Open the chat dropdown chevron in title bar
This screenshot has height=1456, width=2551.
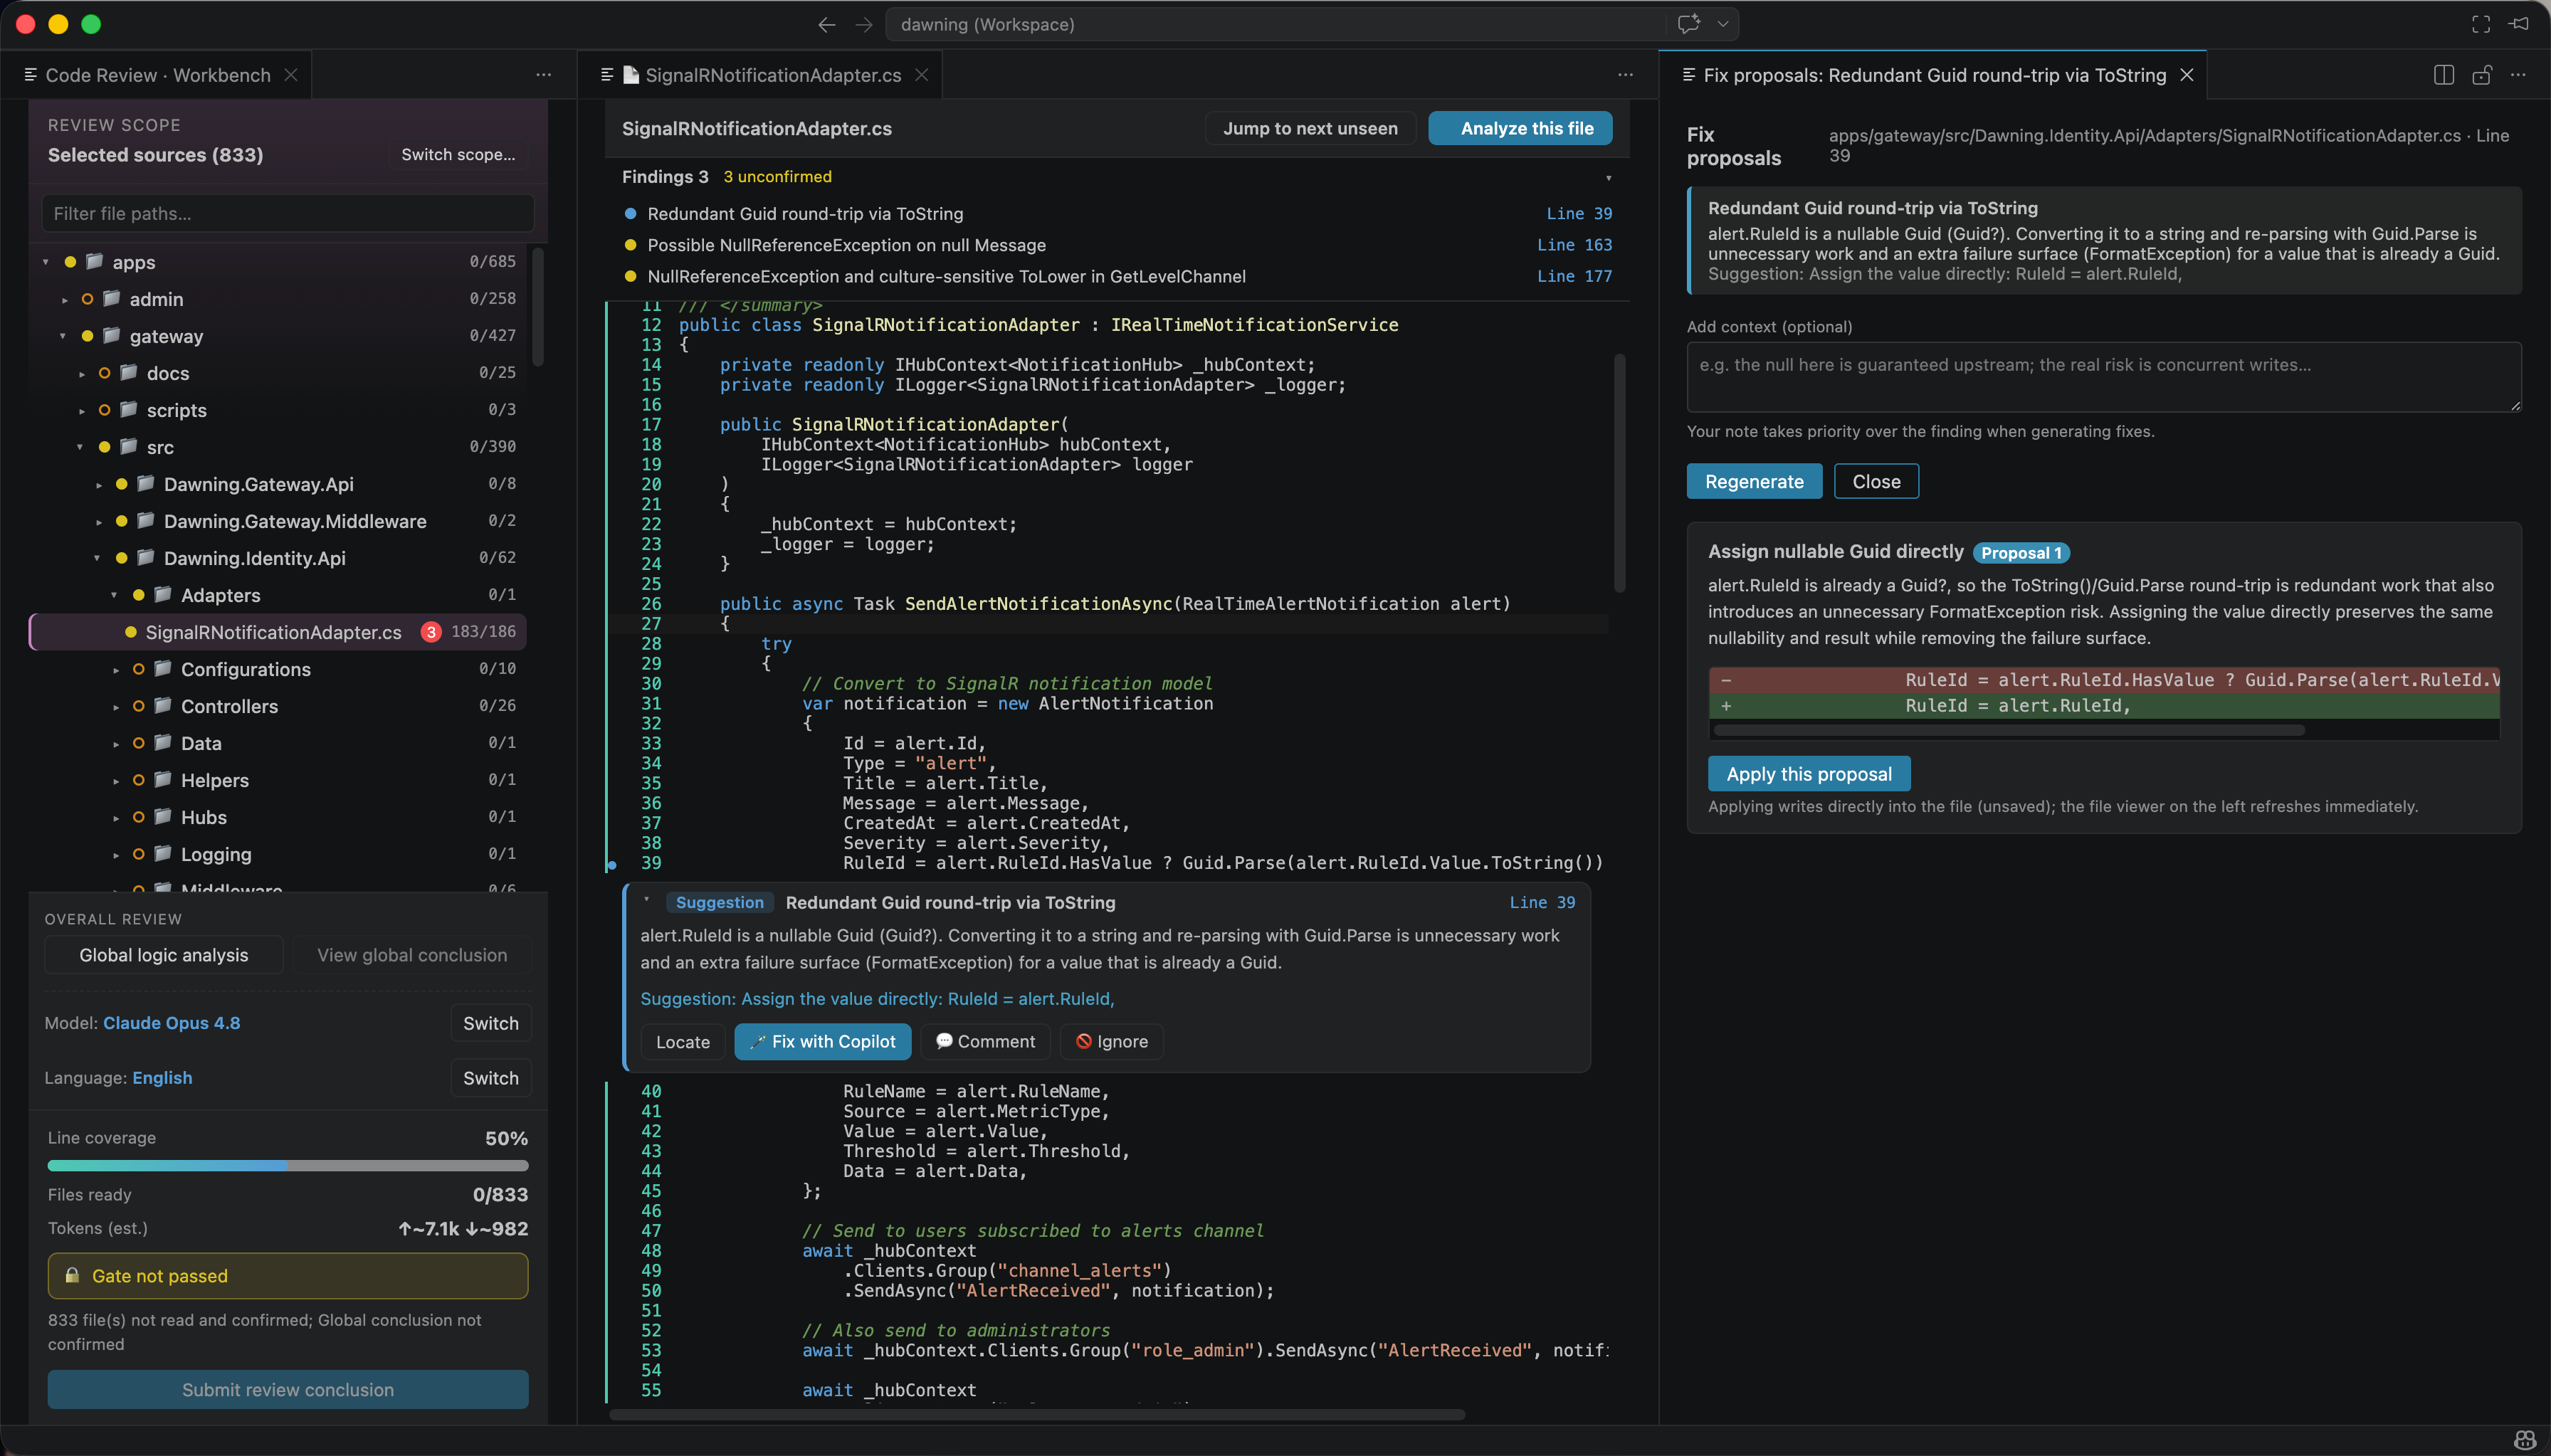pos(1722,24)
